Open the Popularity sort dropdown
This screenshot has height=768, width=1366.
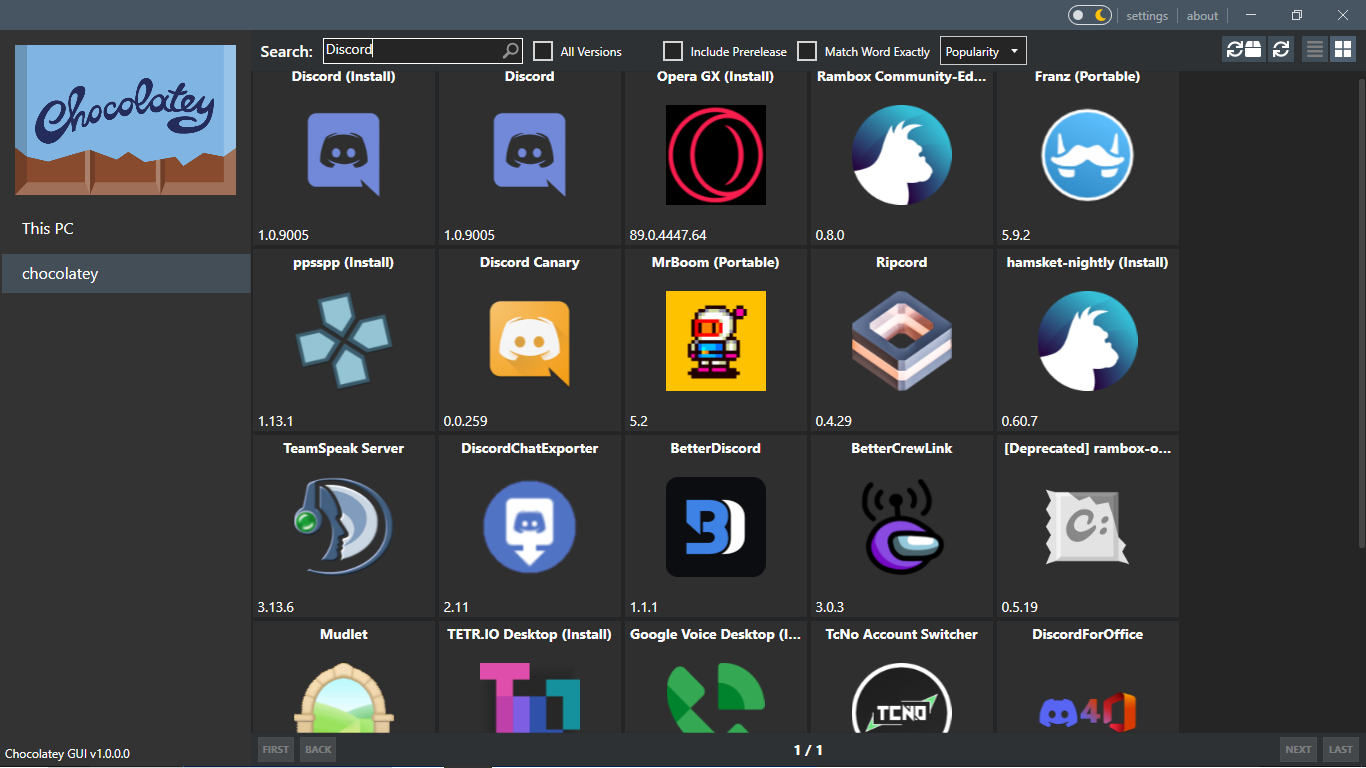pos(983,51)
